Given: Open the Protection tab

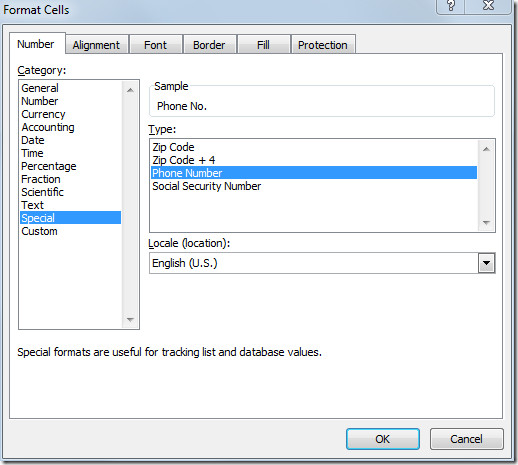Looking at the screenshot, I should pos(322,45).
